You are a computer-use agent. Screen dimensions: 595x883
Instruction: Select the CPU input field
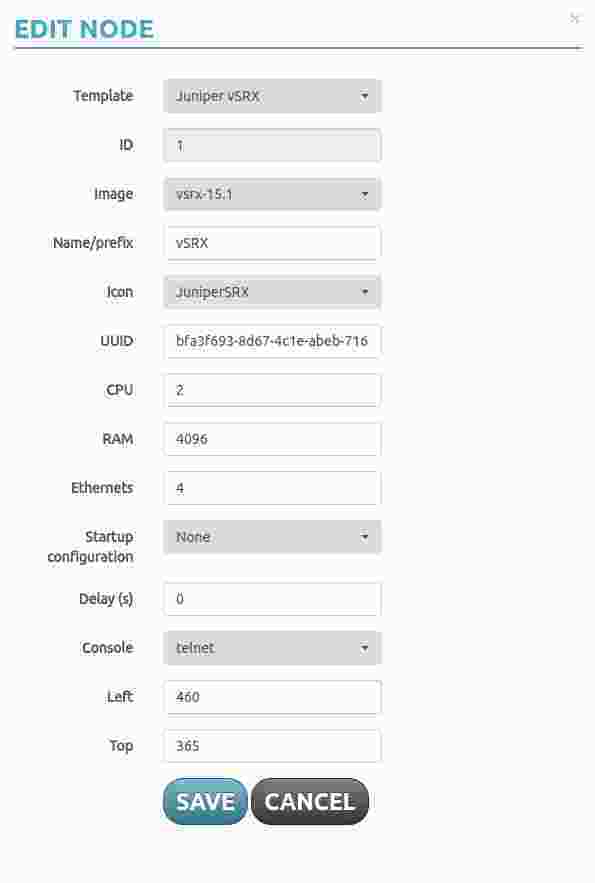click(x=272, y=390)
